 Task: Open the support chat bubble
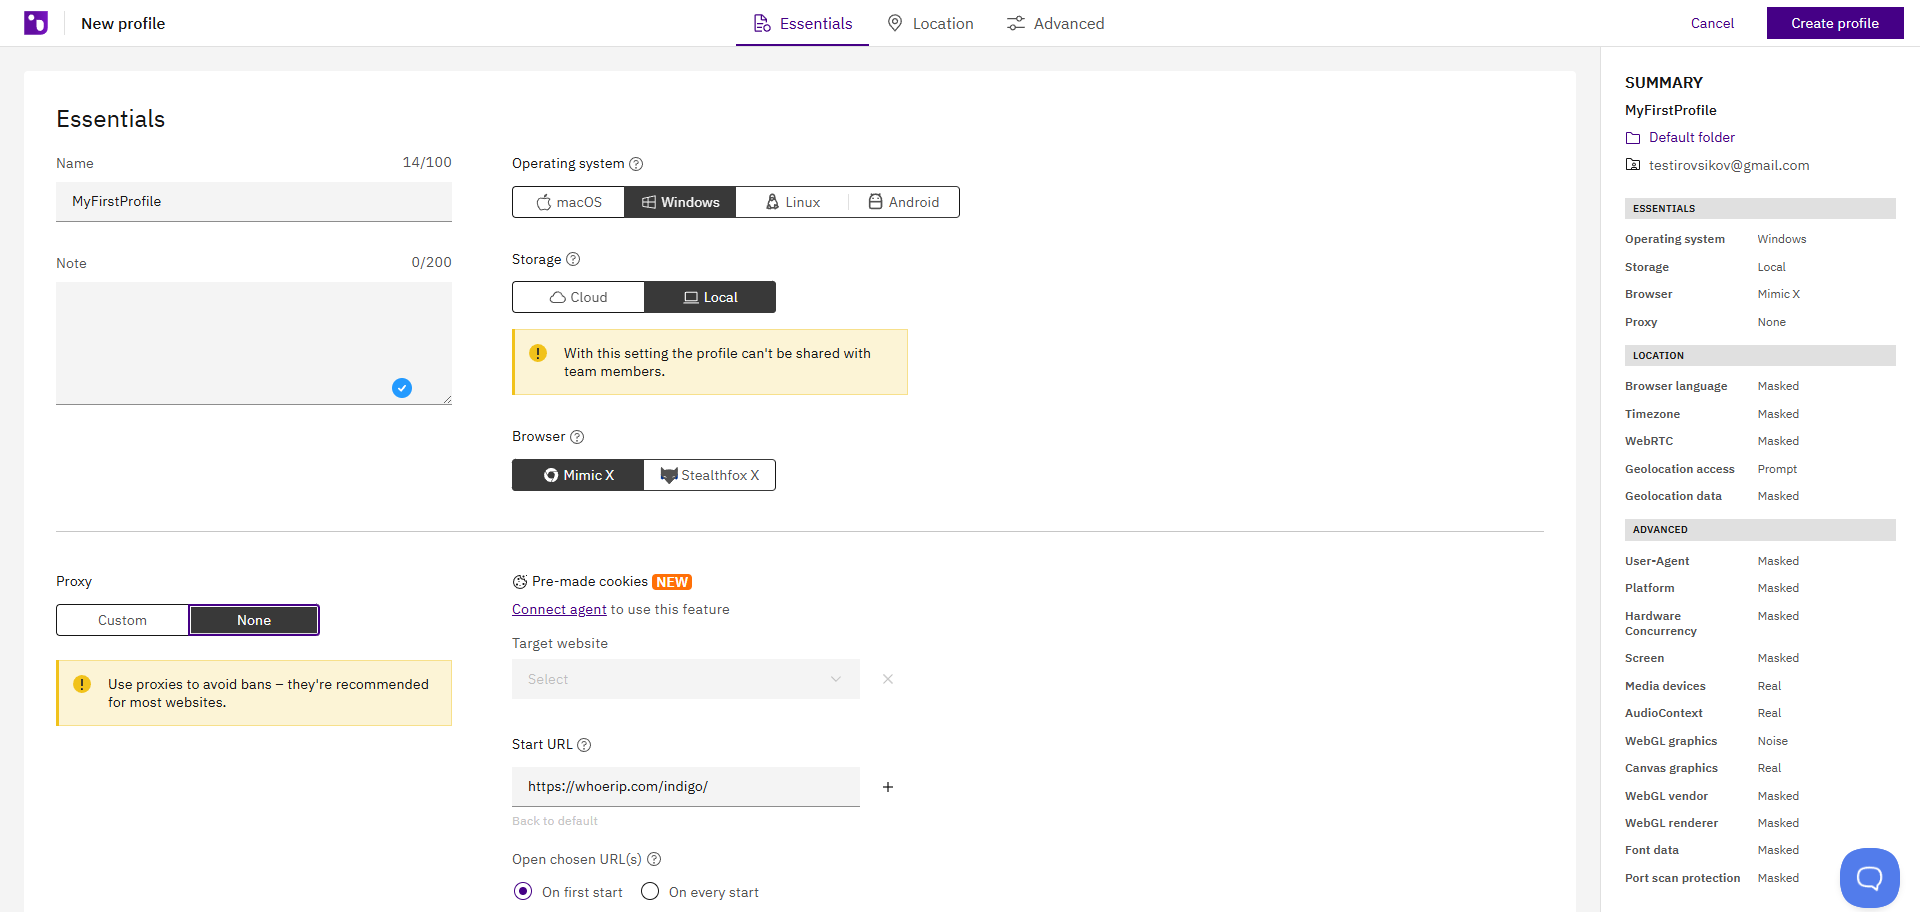pos(1869,878)
